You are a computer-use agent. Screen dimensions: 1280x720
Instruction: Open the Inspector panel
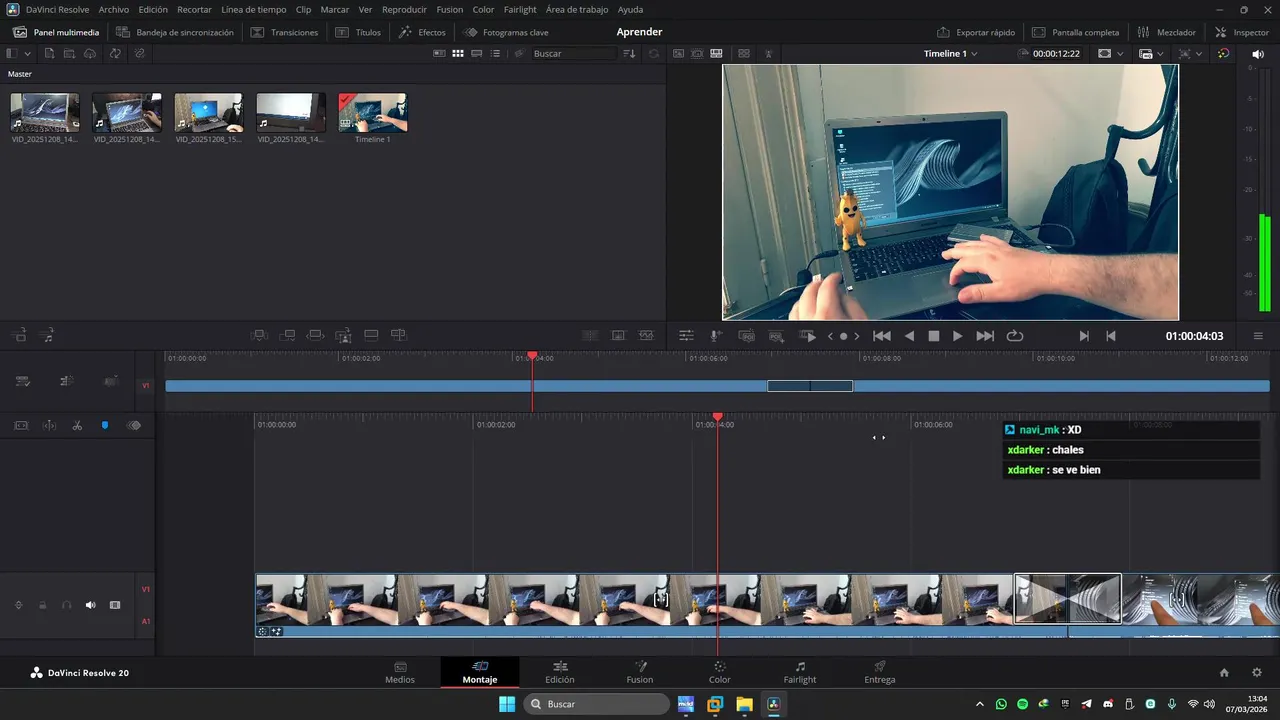point(1241,32)
